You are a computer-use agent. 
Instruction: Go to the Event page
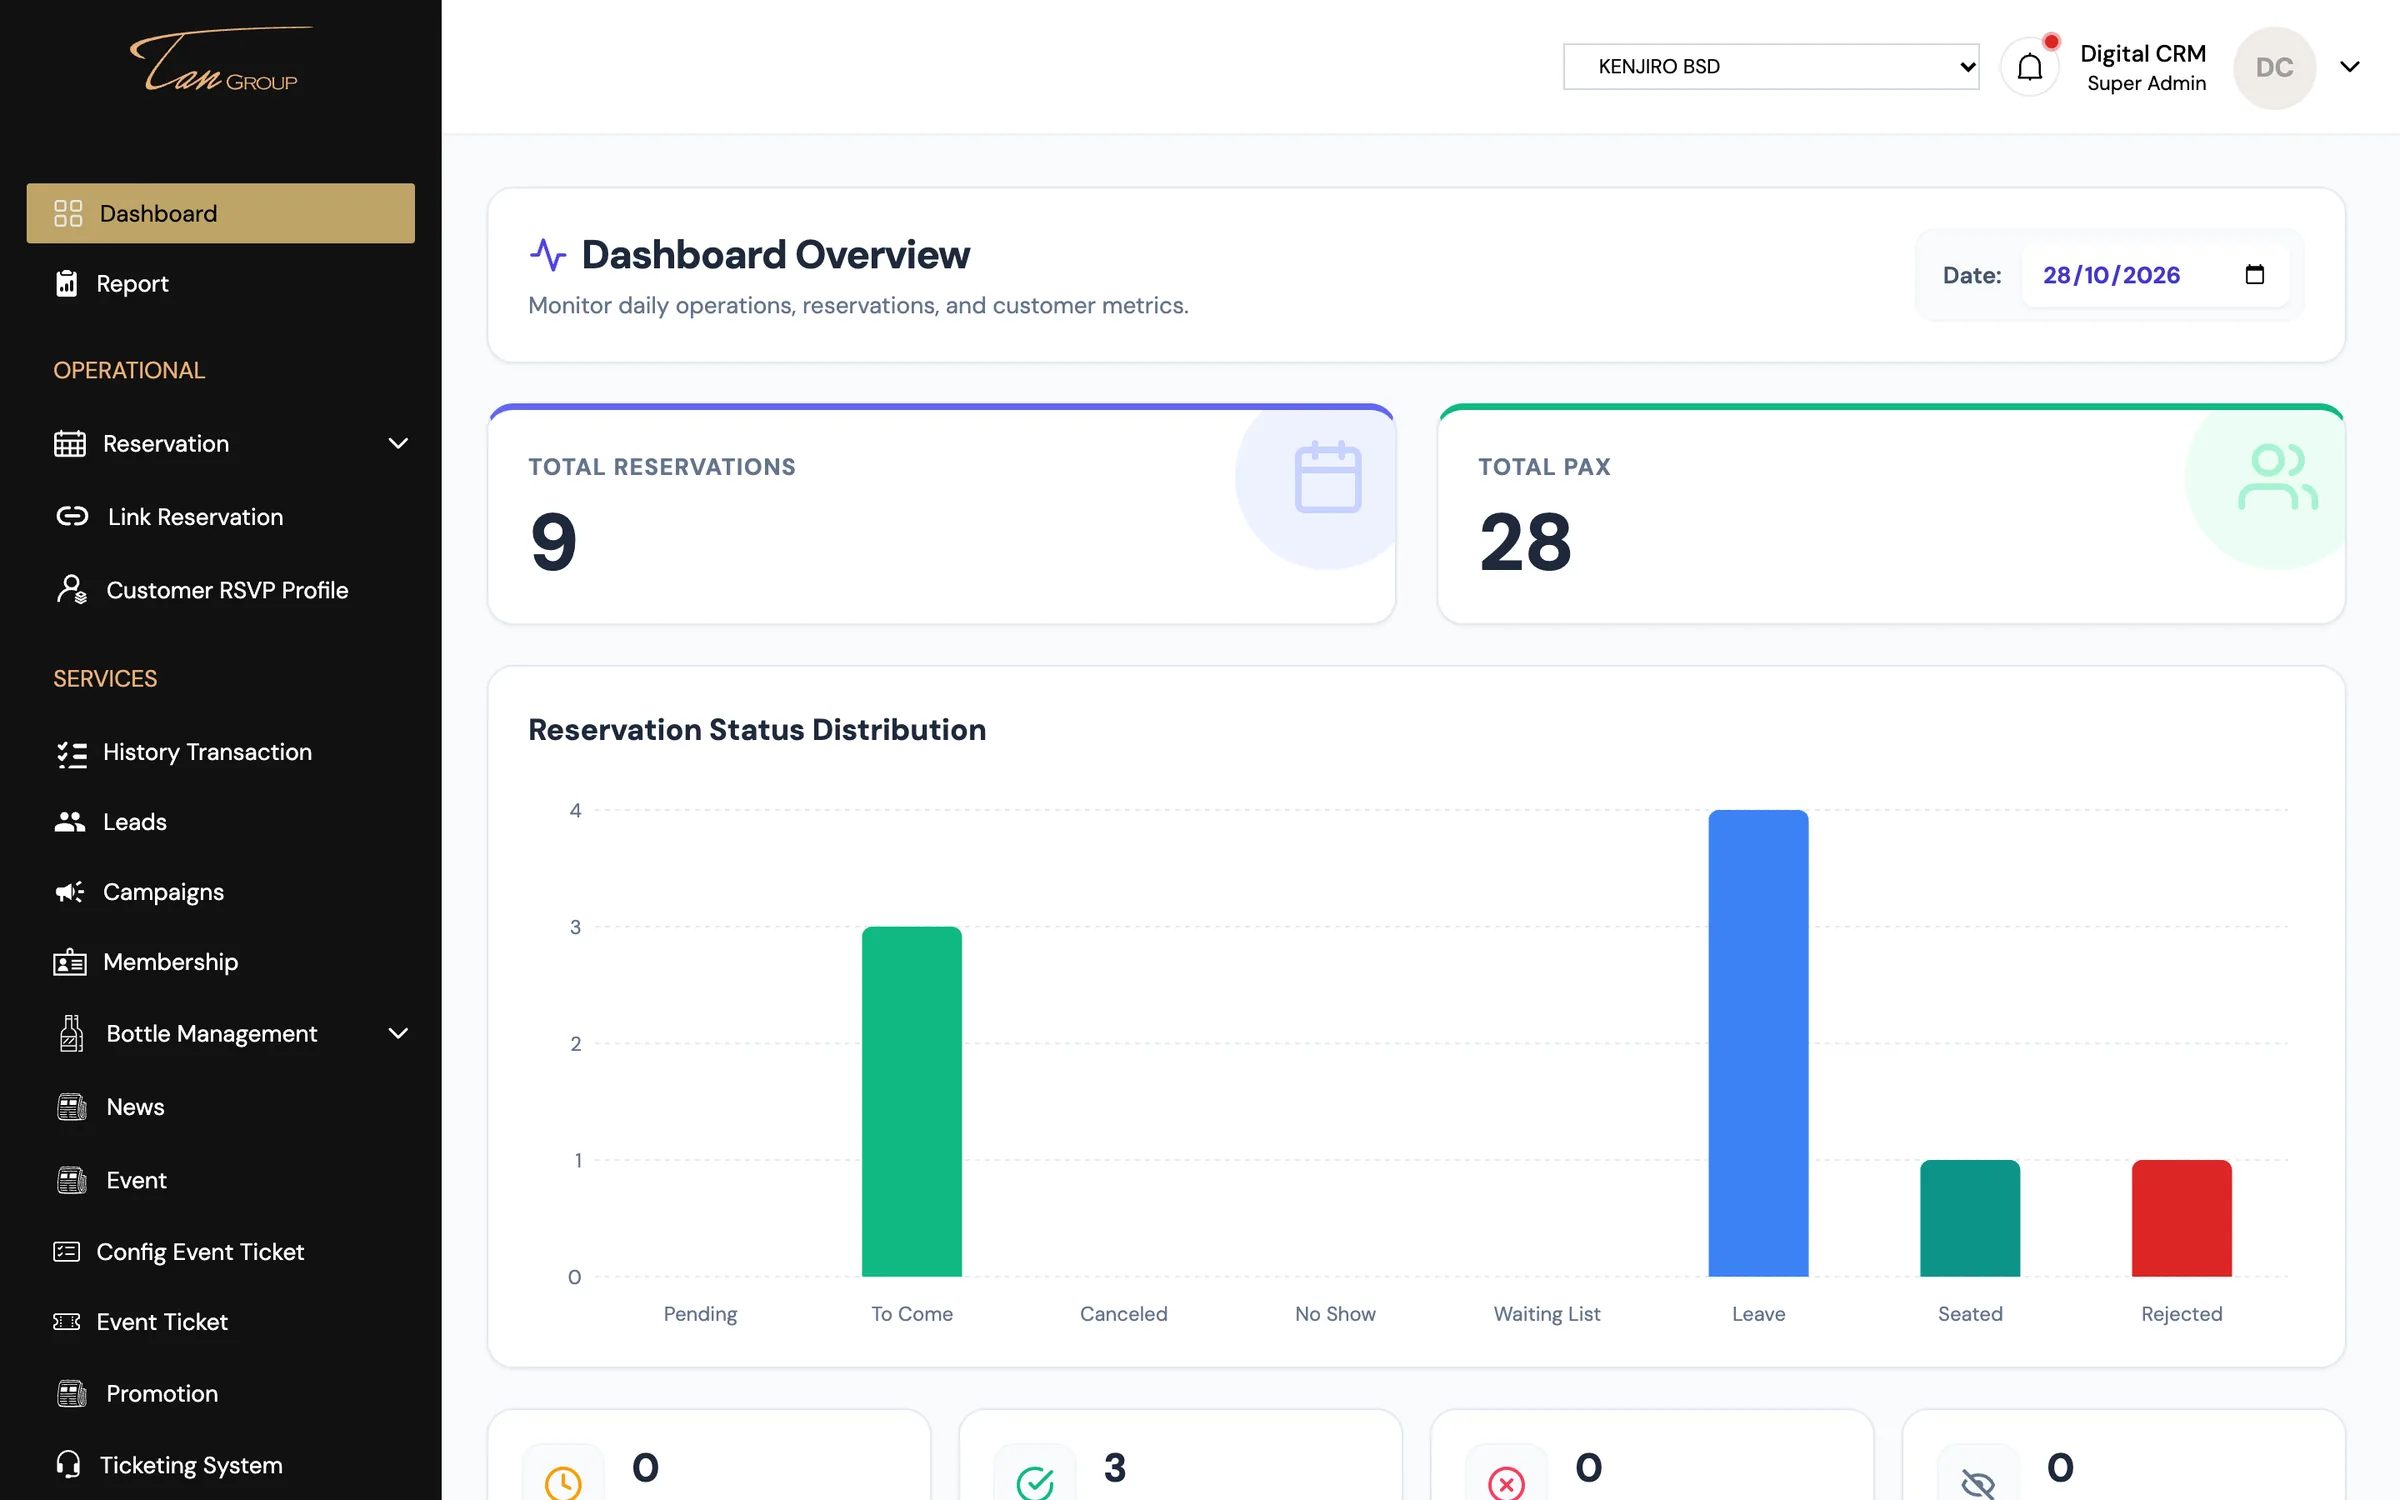click(x=220, y=1179)
